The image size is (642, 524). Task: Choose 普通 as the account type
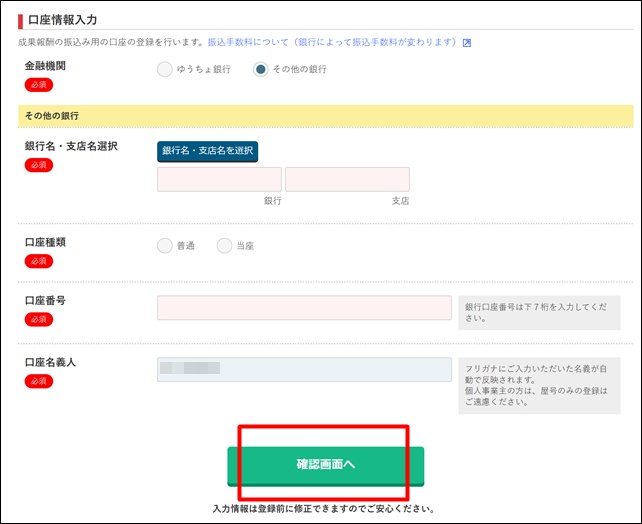(x=165, y=246)
